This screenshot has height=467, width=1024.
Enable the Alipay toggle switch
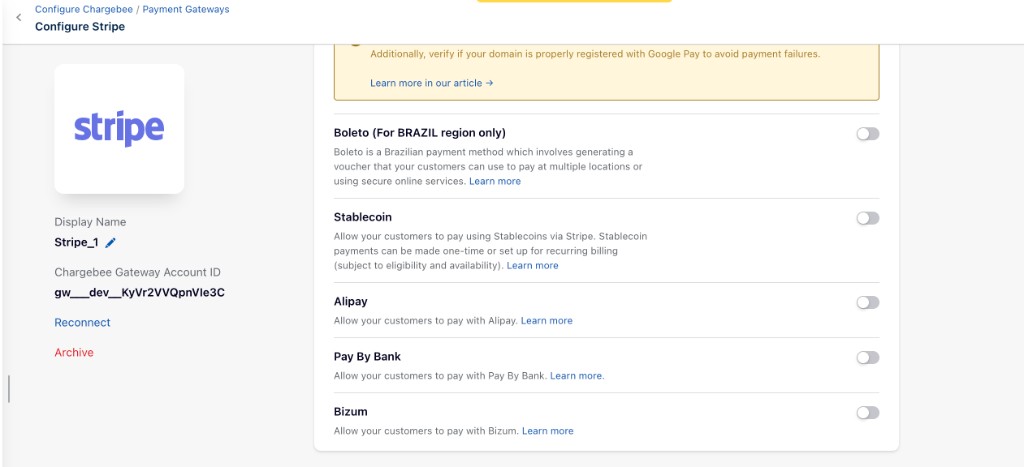point(868,302)
